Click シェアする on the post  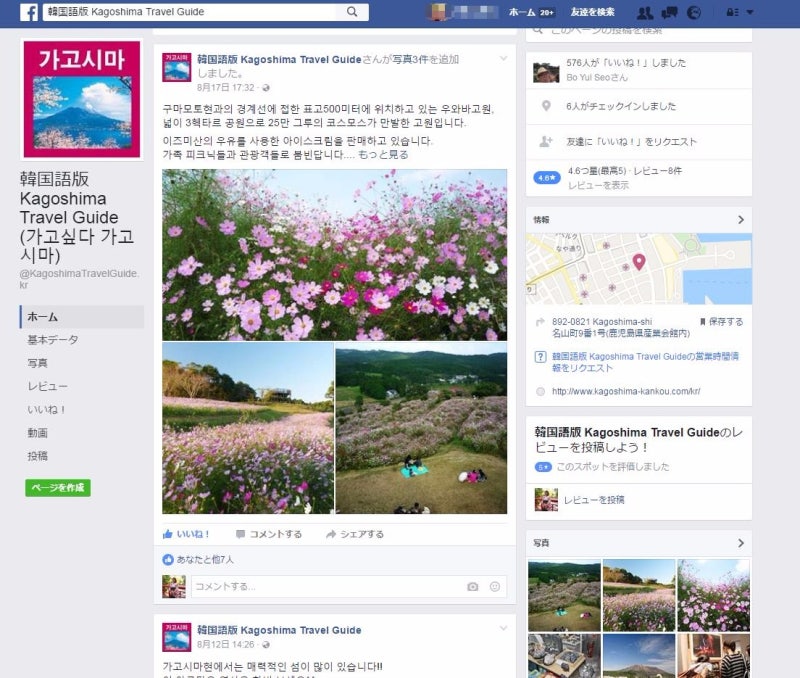point(355,534)
